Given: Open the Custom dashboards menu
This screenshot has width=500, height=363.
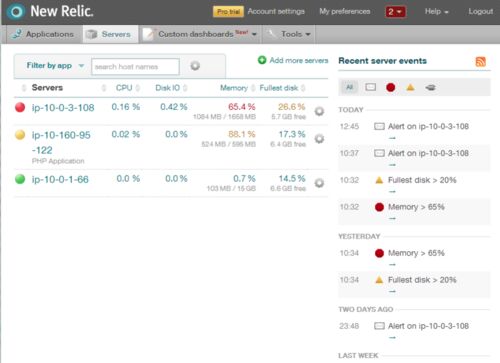Looking at the screenshot, I should 200,34.
